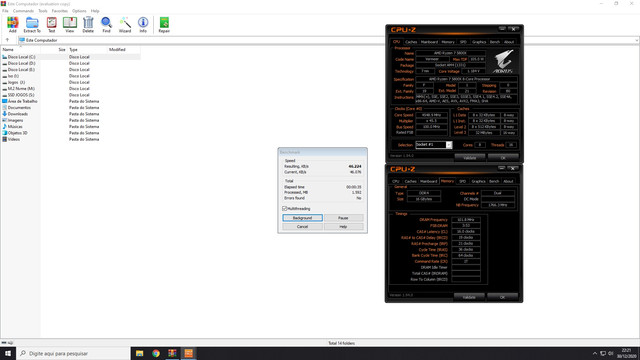
Task: Click the Área de Trabalho desktop icon
Action: point(4,101)
